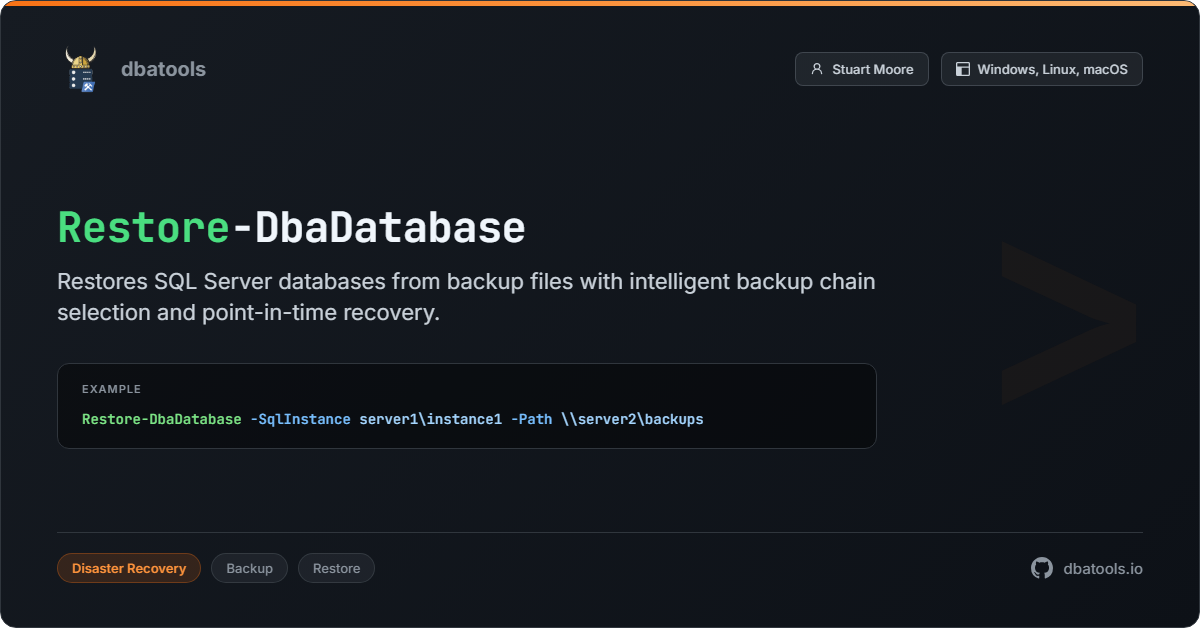Click the green Restore word in the title
The image size is (1200, 628).
pos(143,228)
